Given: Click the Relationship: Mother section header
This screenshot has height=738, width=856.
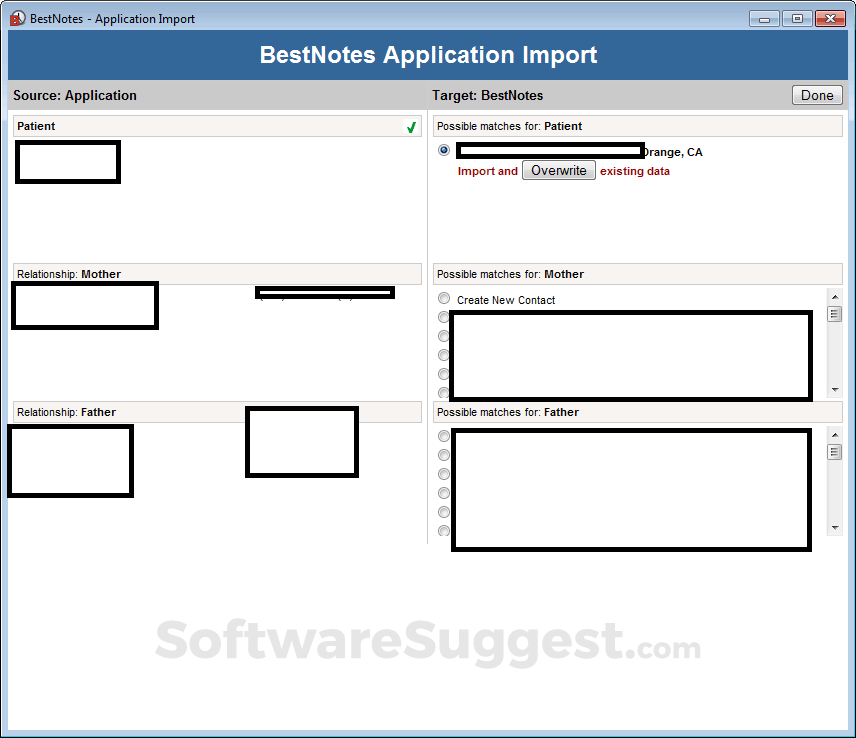Looking at the screenshot, I should pyautogui.click(x=217, y=274).
